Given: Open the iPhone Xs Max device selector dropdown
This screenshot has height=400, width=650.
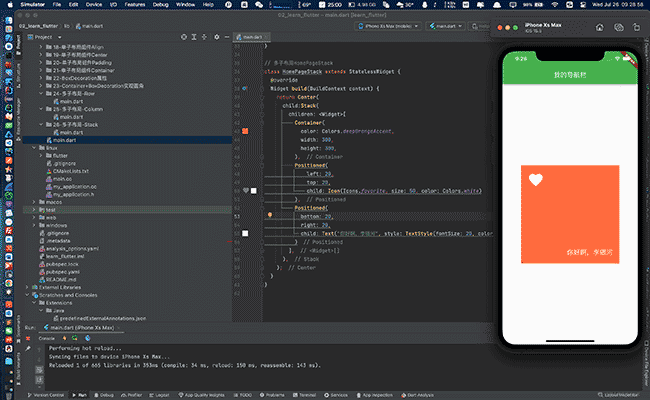Looking at the screenshot, I should pyautogui.click(x=388, y=26).
